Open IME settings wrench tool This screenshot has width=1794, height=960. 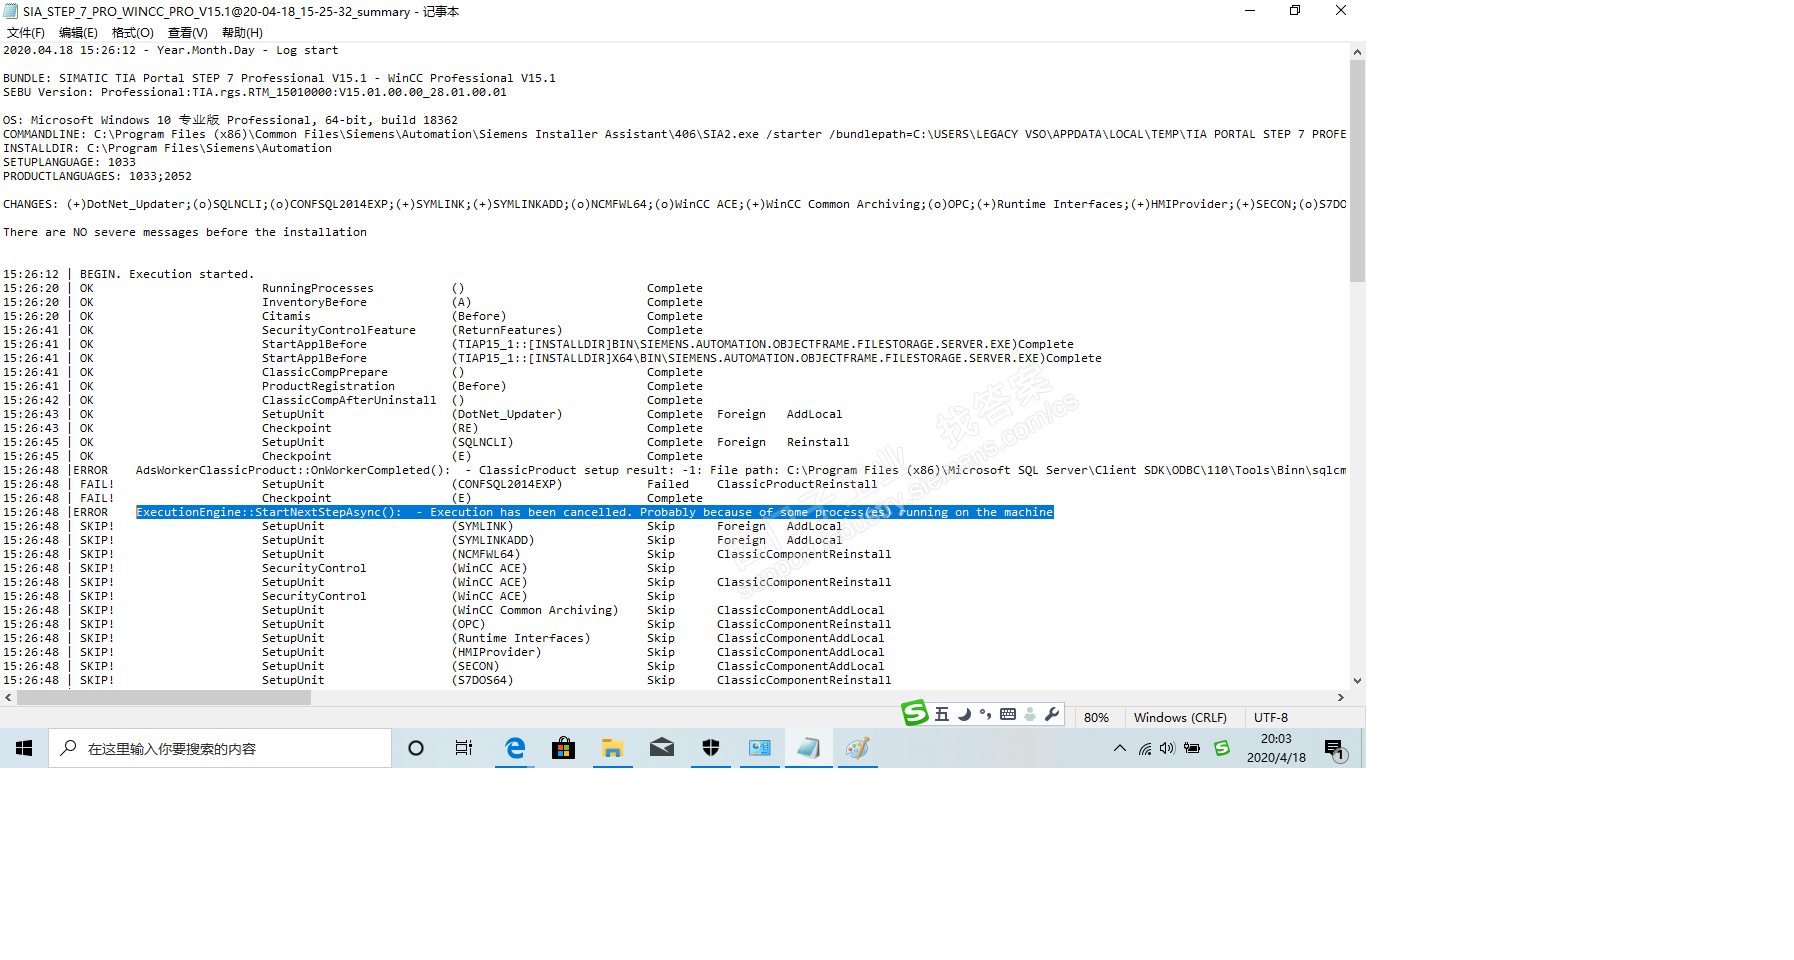click(1052, 714)
